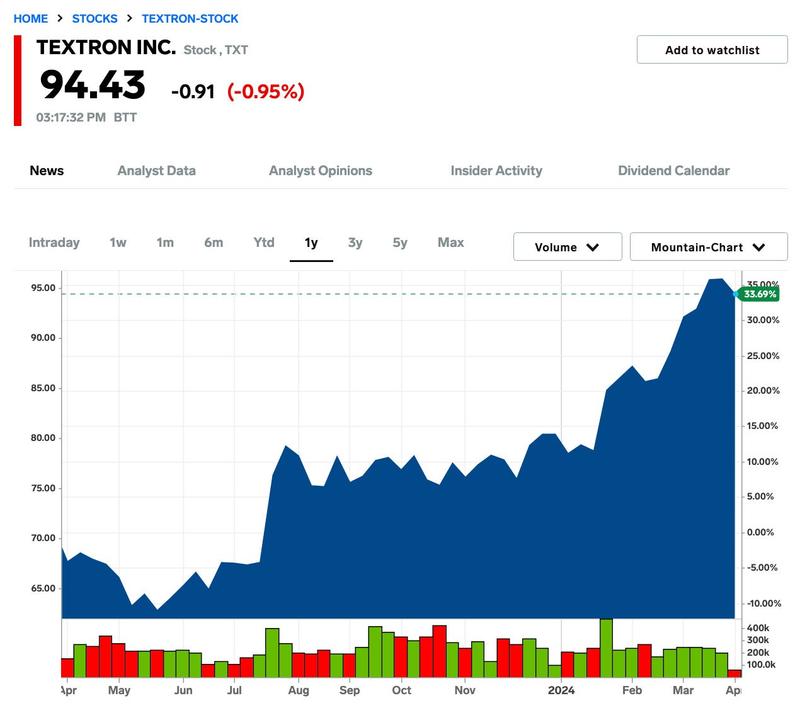Show 6m chart range
800x708 pixels.
[213, 242]
